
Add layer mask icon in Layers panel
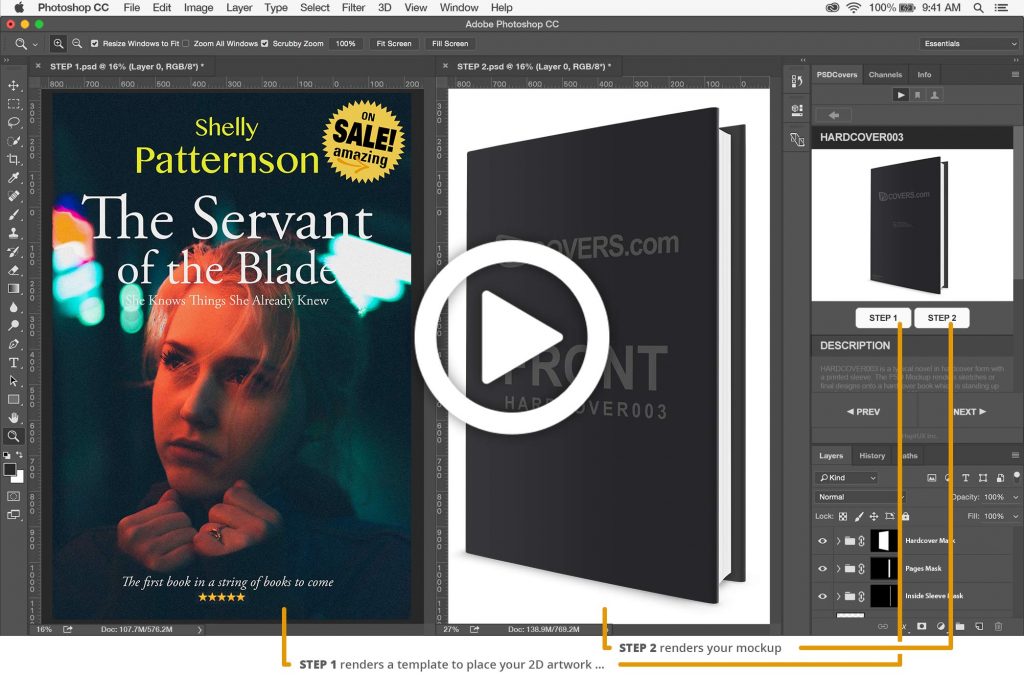(921, 627)
